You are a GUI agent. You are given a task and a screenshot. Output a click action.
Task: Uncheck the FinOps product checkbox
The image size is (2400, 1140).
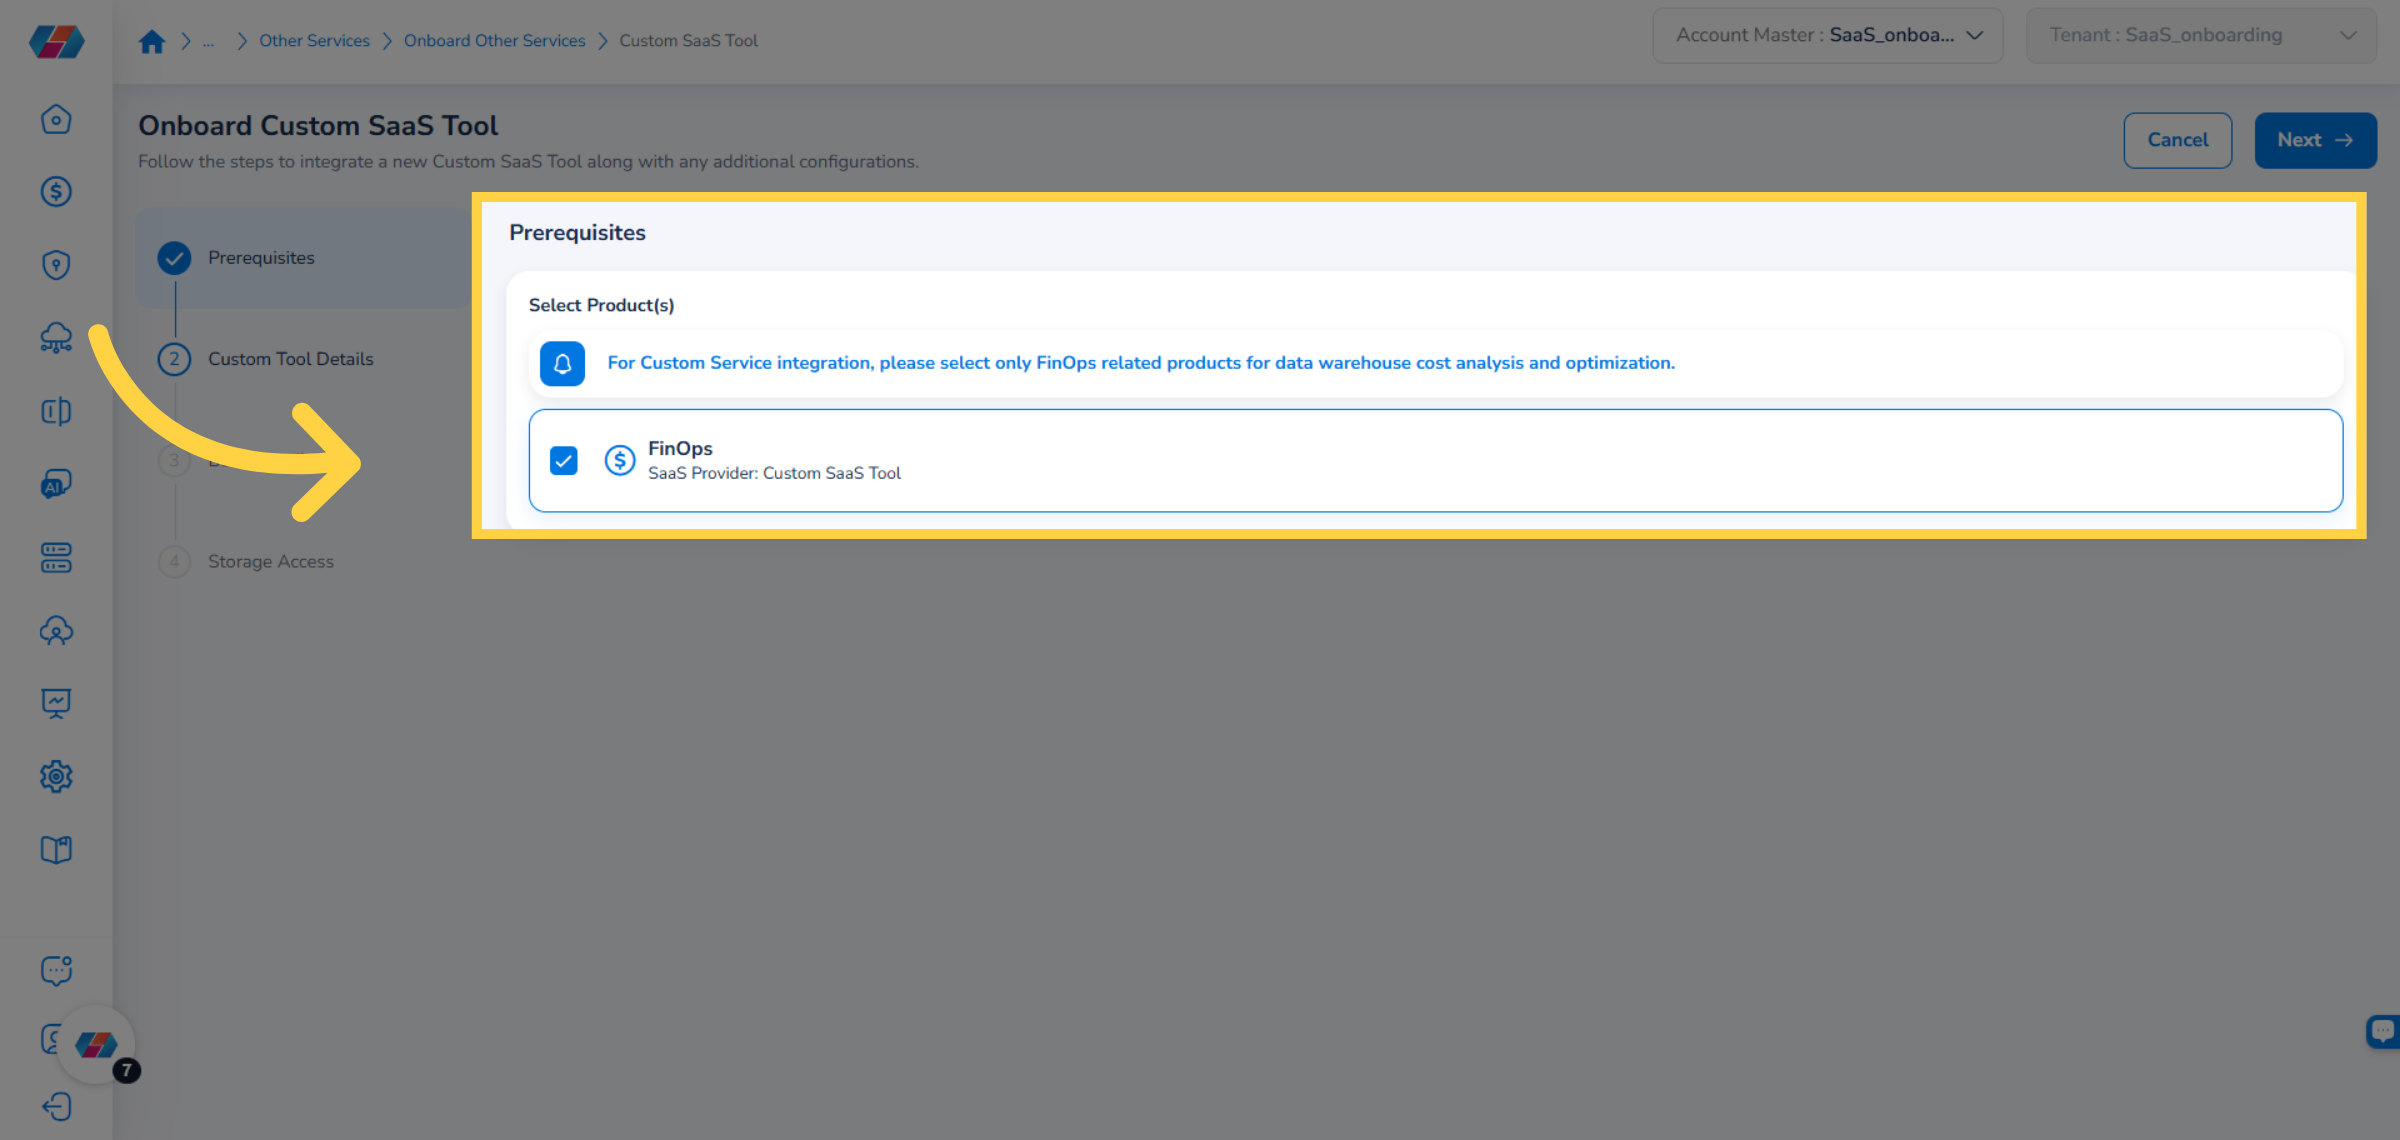[x=564, y=460]
